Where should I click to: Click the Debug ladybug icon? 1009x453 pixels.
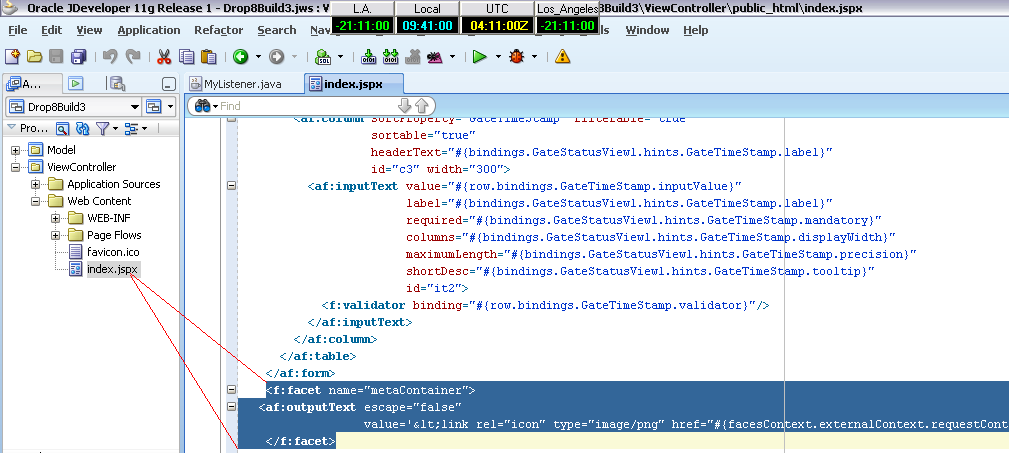tap(517, 56)
